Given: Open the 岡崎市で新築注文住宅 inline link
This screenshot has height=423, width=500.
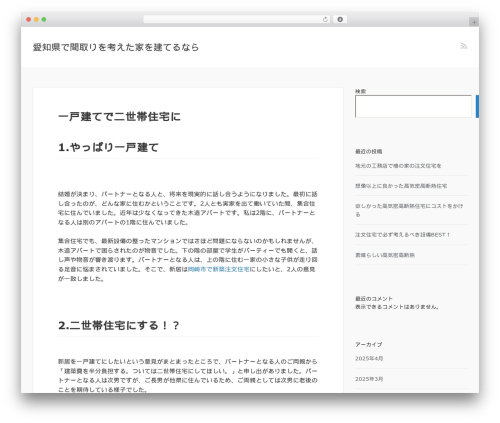Looking at the screenshot, I should 218,269.
